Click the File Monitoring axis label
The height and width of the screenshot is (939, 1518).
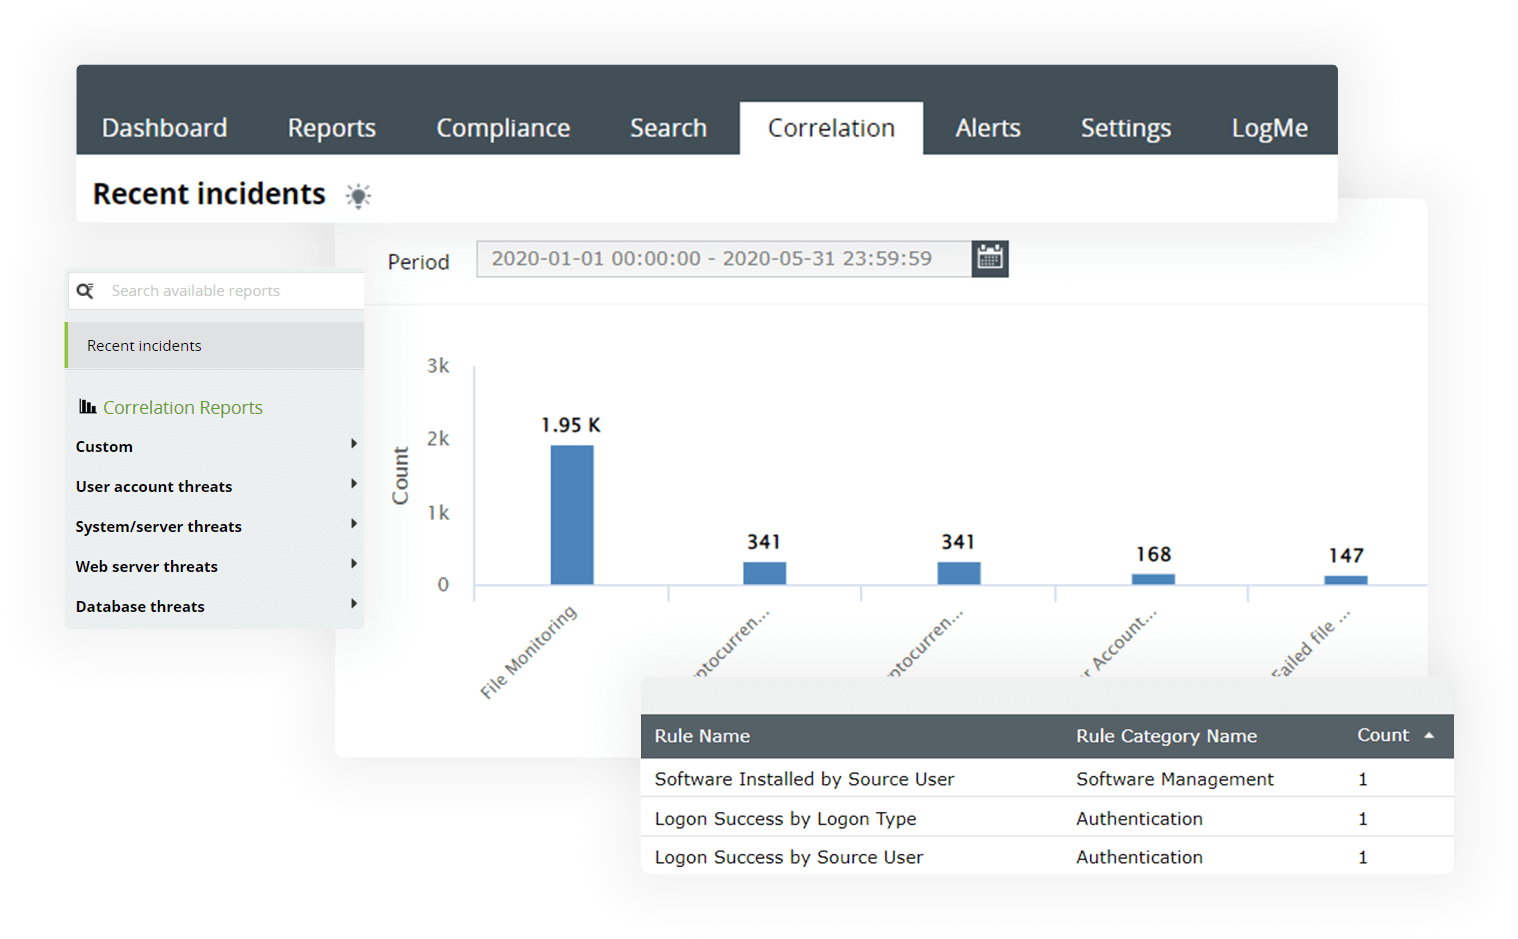click(x=528, y=652)
